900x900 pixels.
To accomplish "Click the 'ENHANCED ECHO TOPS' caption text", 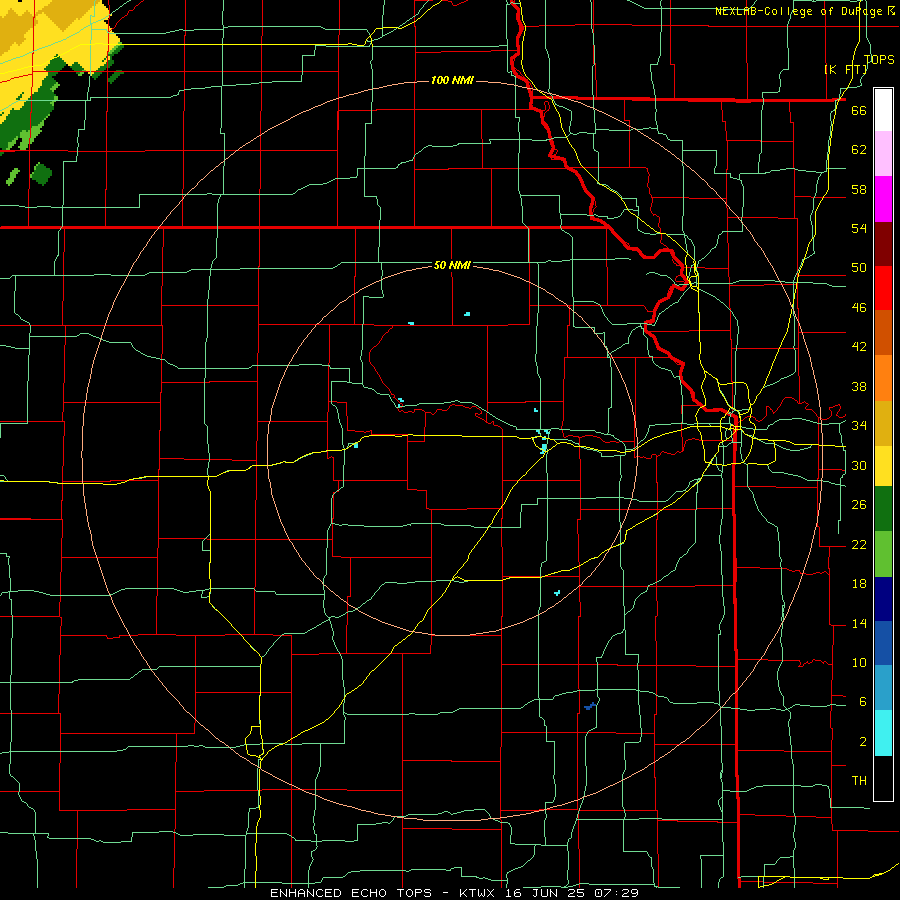I will pyautogui.click(x=351, y=893).
